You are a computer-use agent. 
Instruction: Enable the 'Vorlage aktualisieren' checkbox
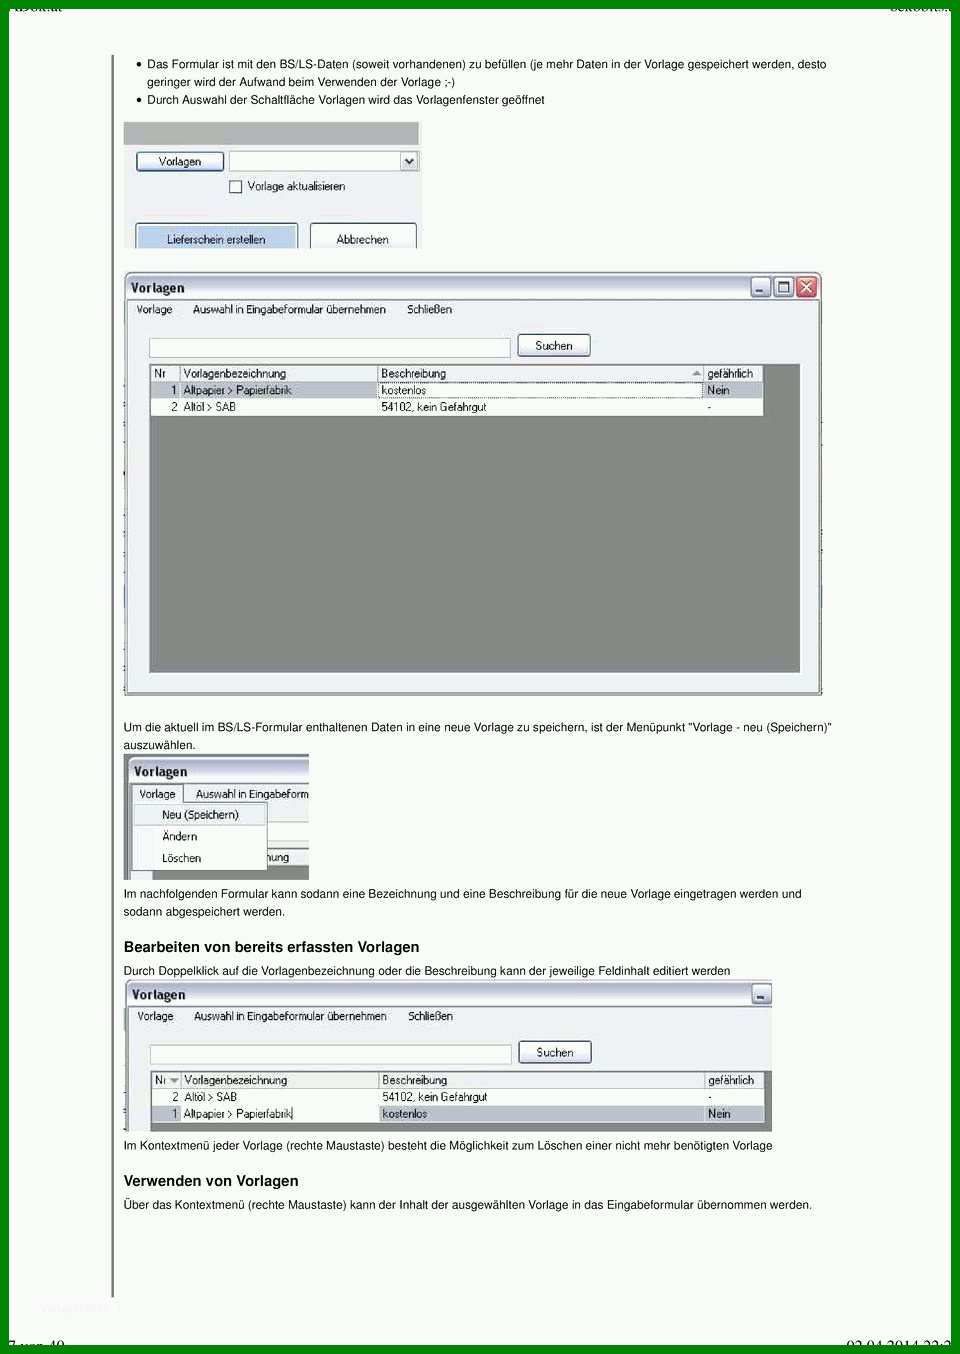(x=236, y=186)
